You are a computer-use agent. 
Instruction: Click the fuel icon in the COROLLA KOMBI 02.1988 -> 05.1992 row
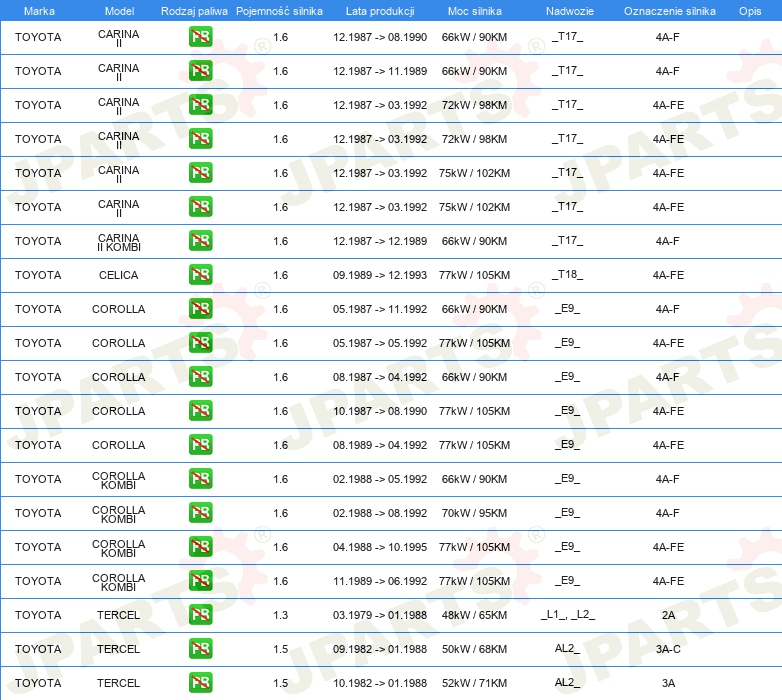[200, 479]
